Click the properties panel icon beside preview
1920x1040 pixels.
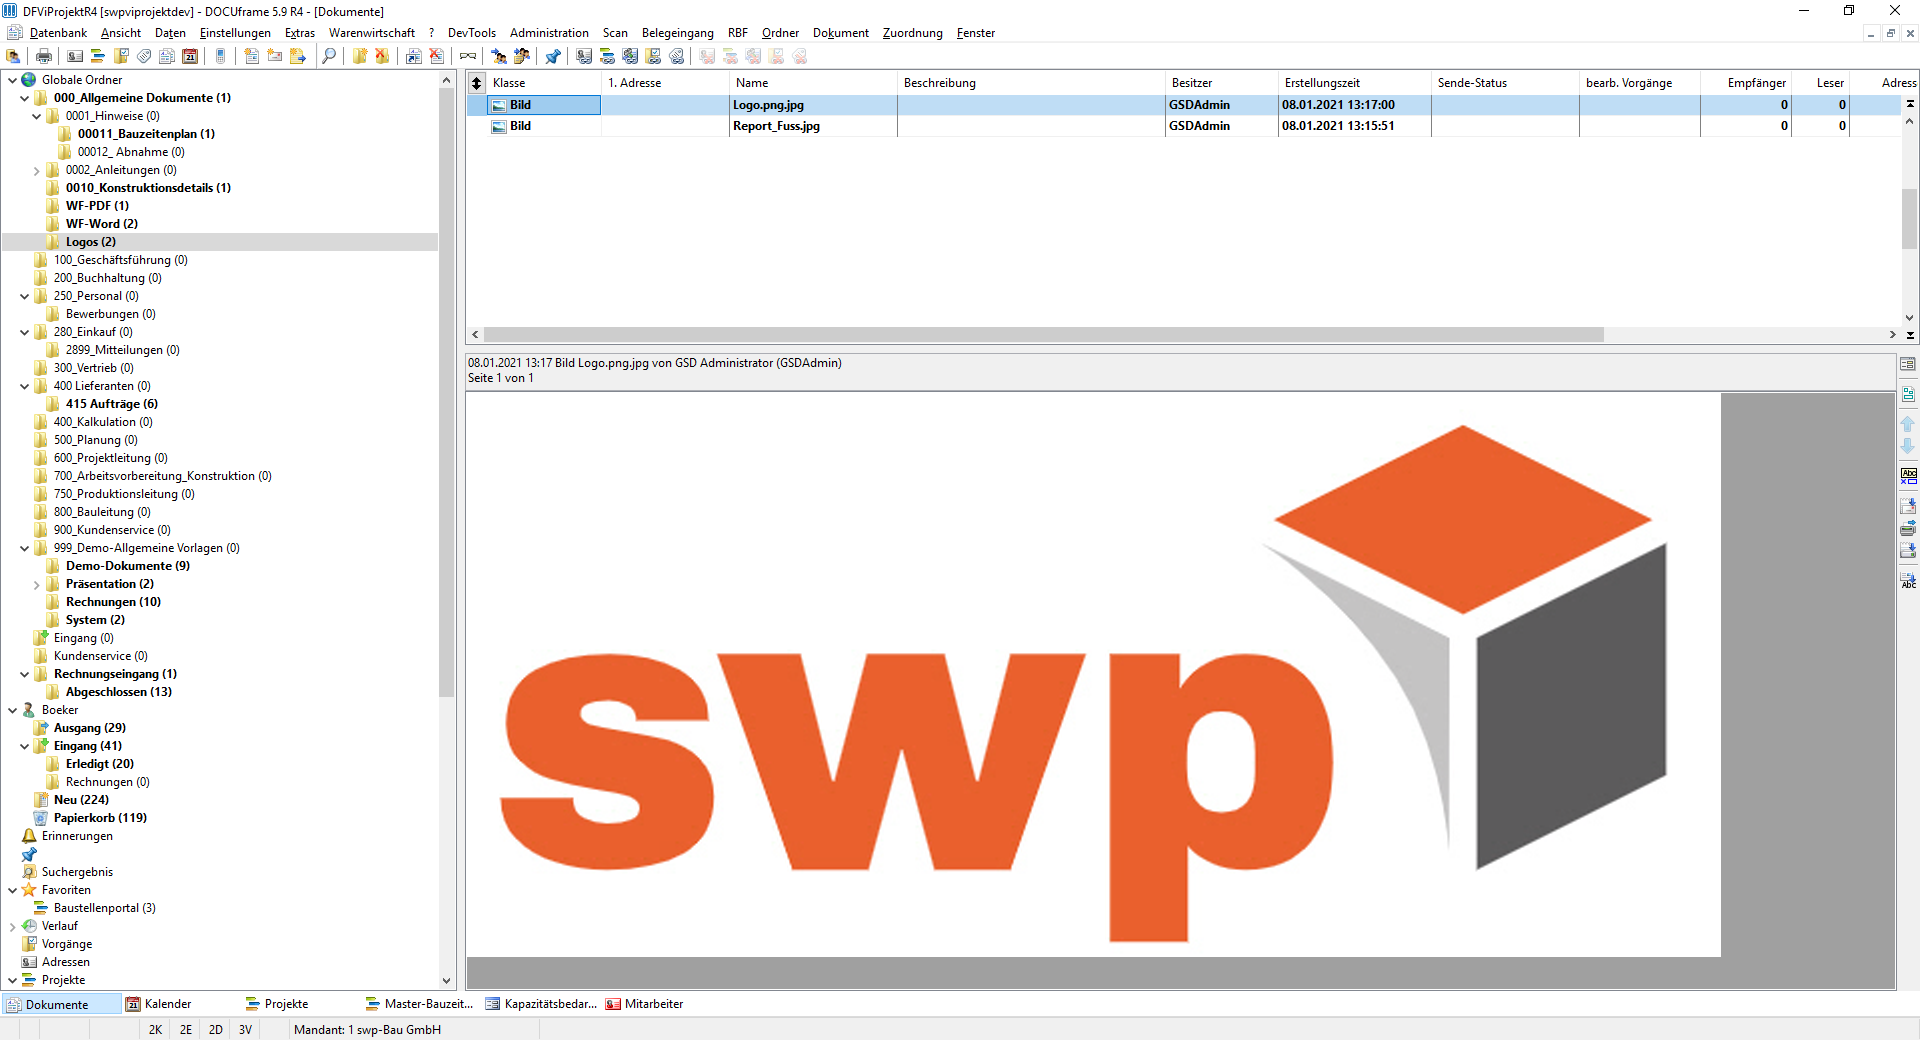[1908, 365]
